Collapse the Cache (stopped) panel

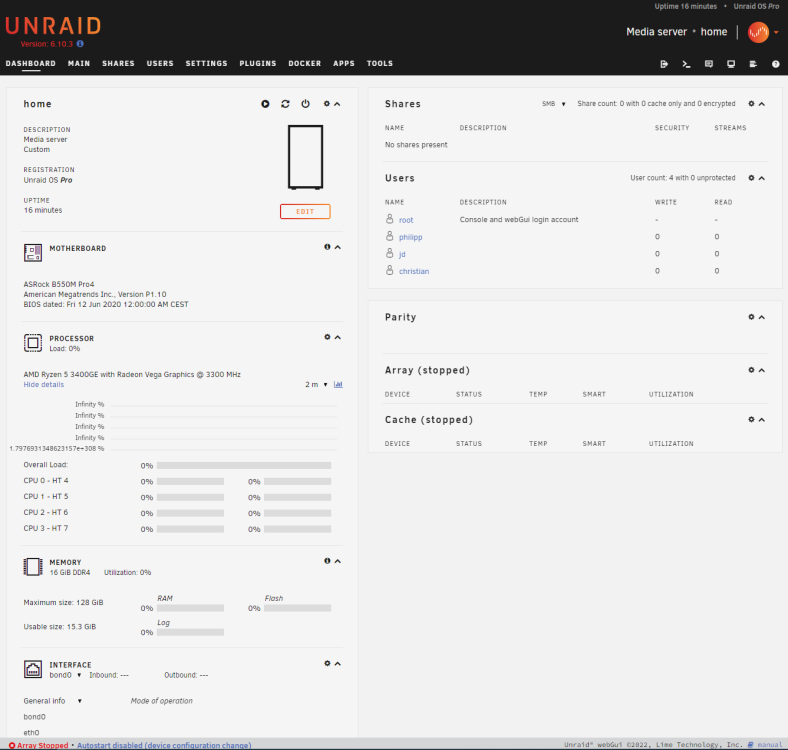[762, 419]
